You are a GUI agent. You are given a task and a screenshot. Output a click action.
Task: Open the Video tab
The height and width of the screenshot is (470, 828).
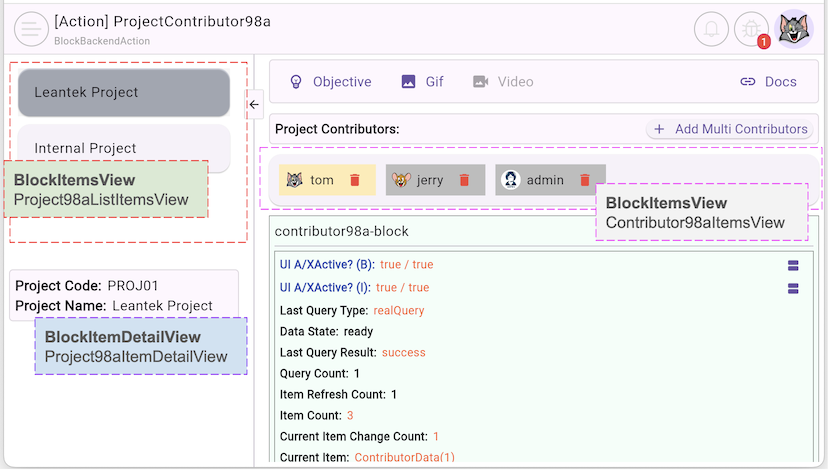click(x=503, y=82)
